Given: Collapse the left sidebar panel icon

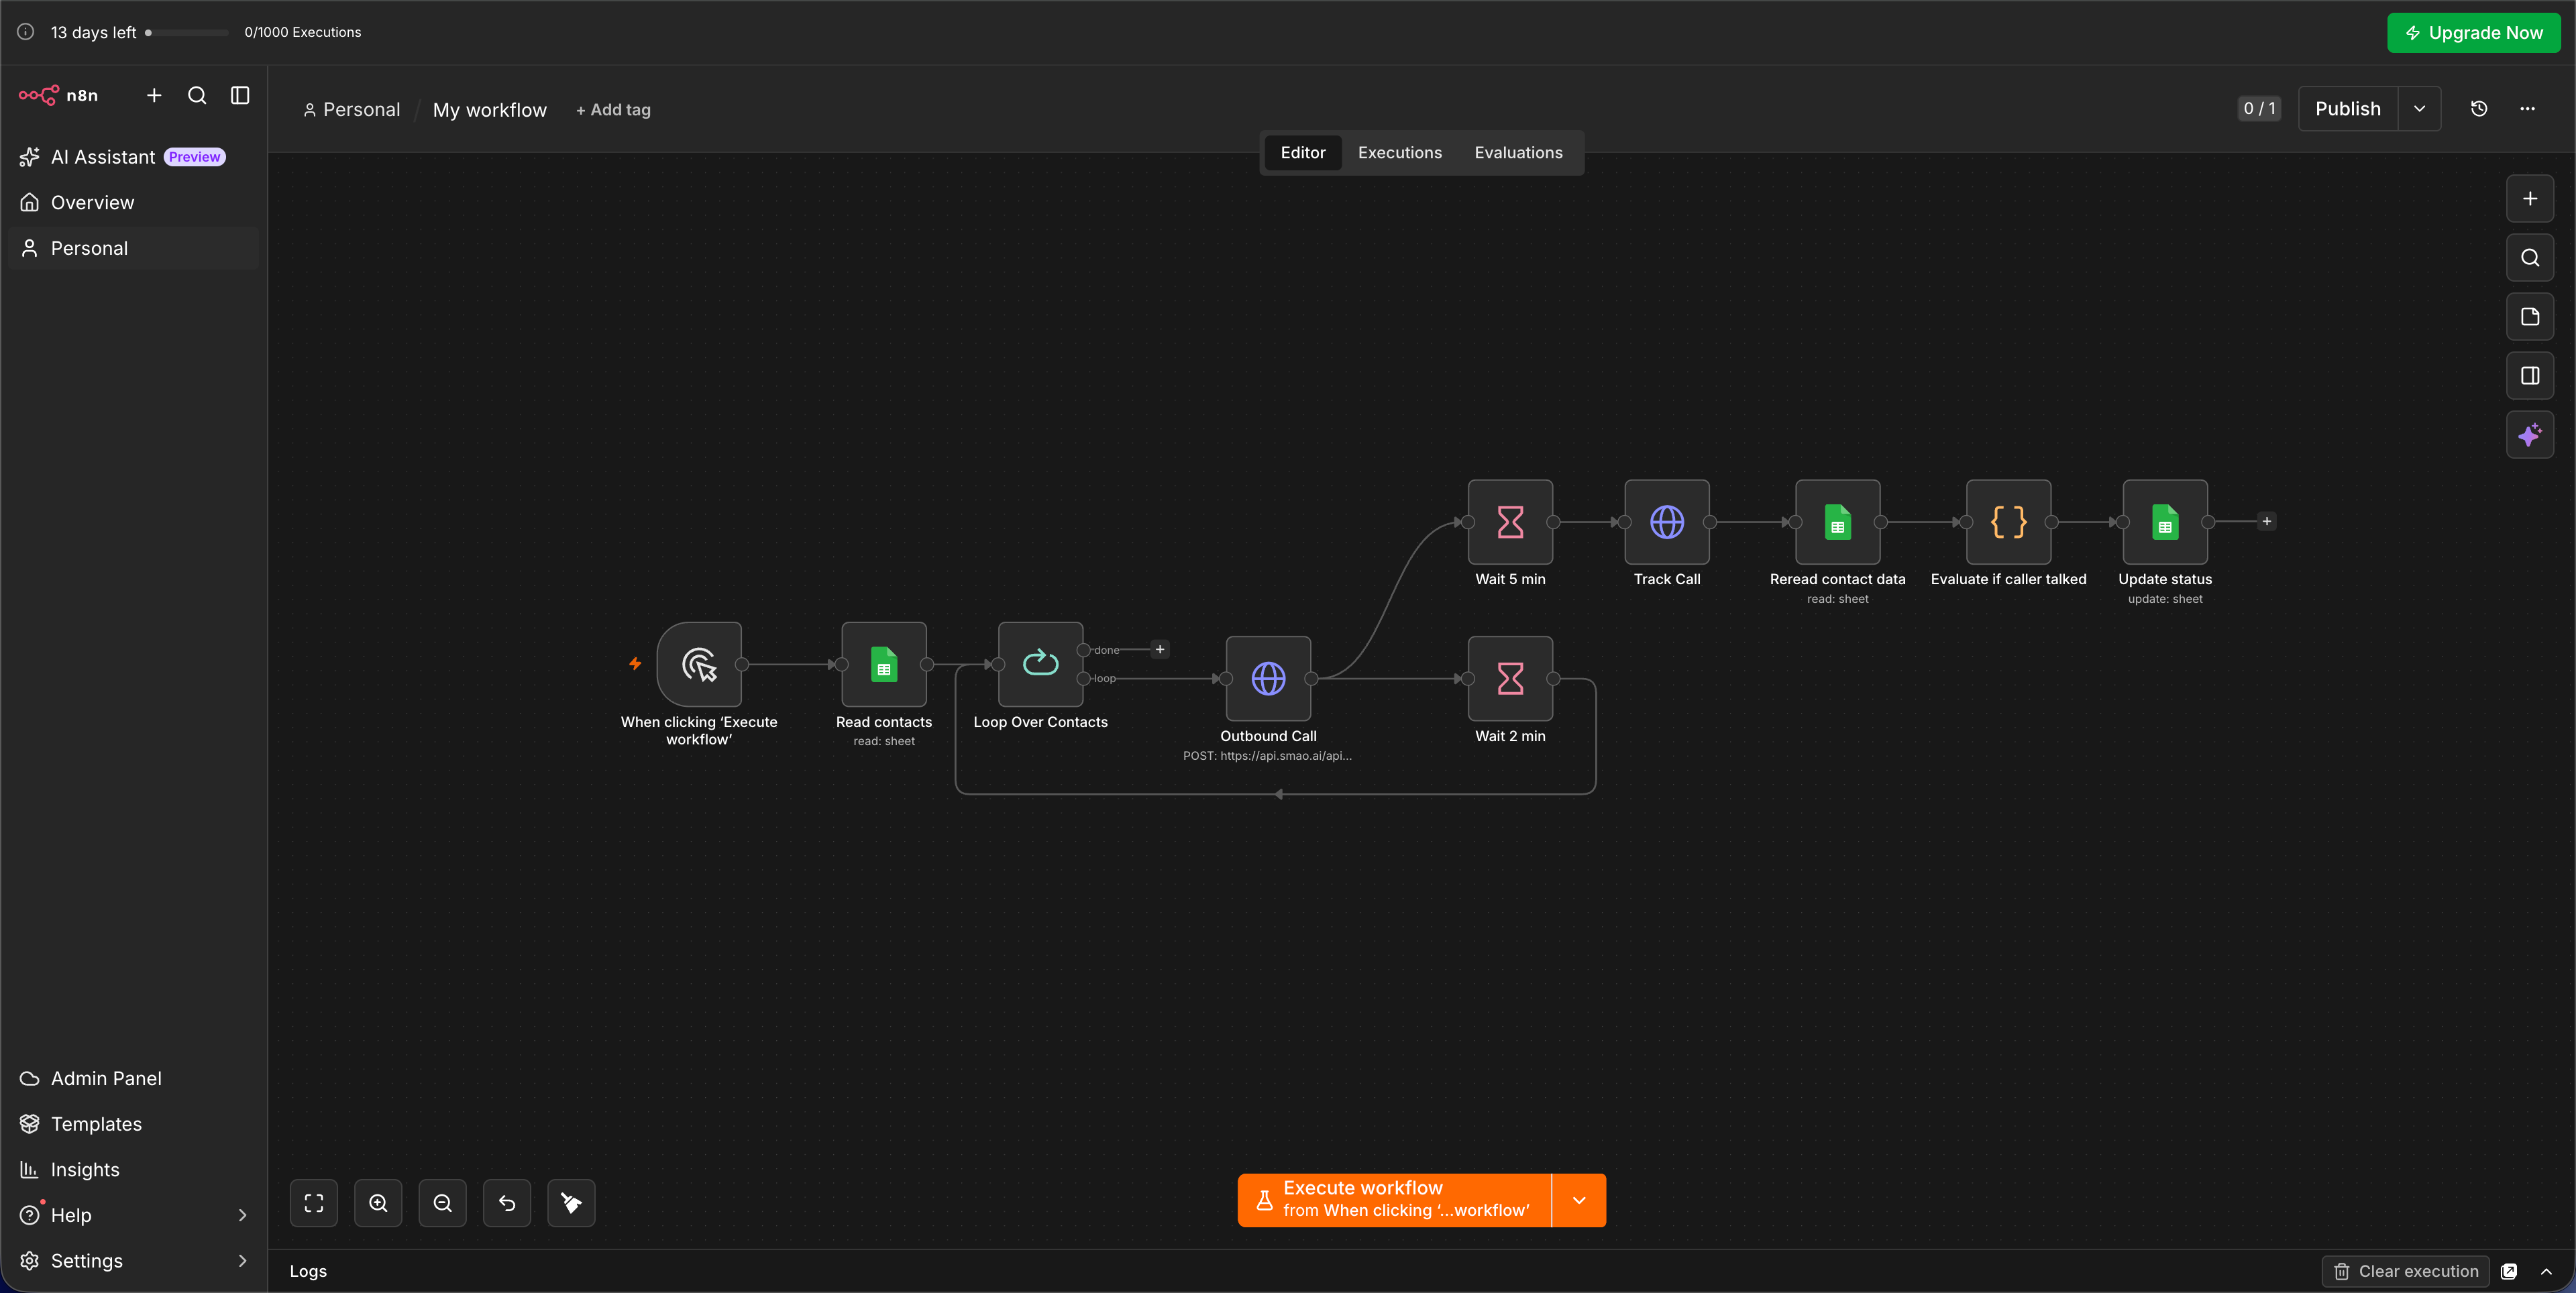Looking at the screenshot, I should (x=240, y=95).
